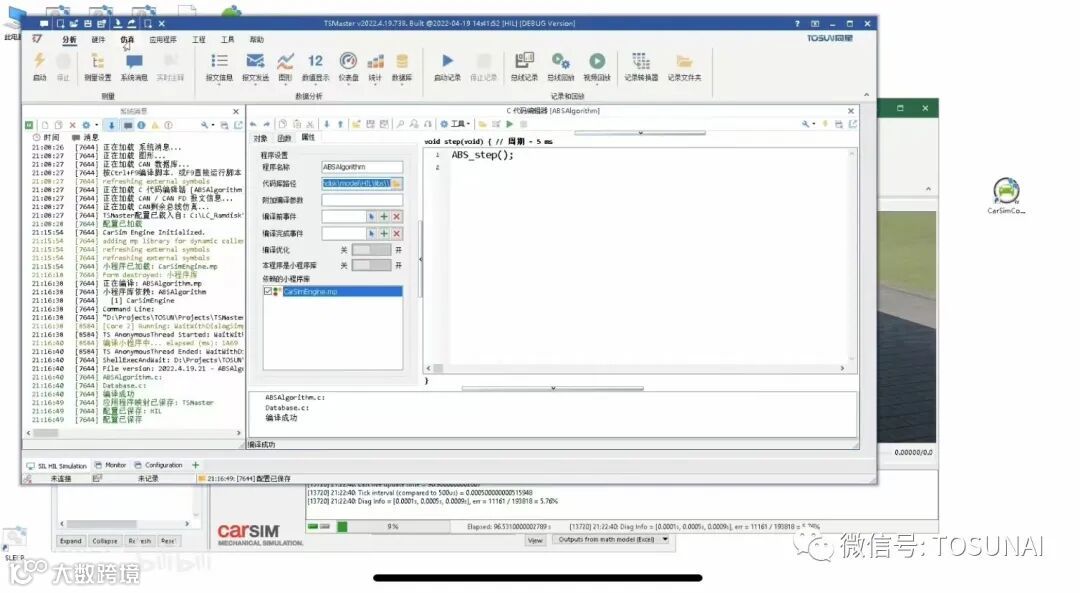Click green run icon in code editor toolbar
Image resolution: width=1080 pixels, height=593 pixels.
click(x=510, y=124)
